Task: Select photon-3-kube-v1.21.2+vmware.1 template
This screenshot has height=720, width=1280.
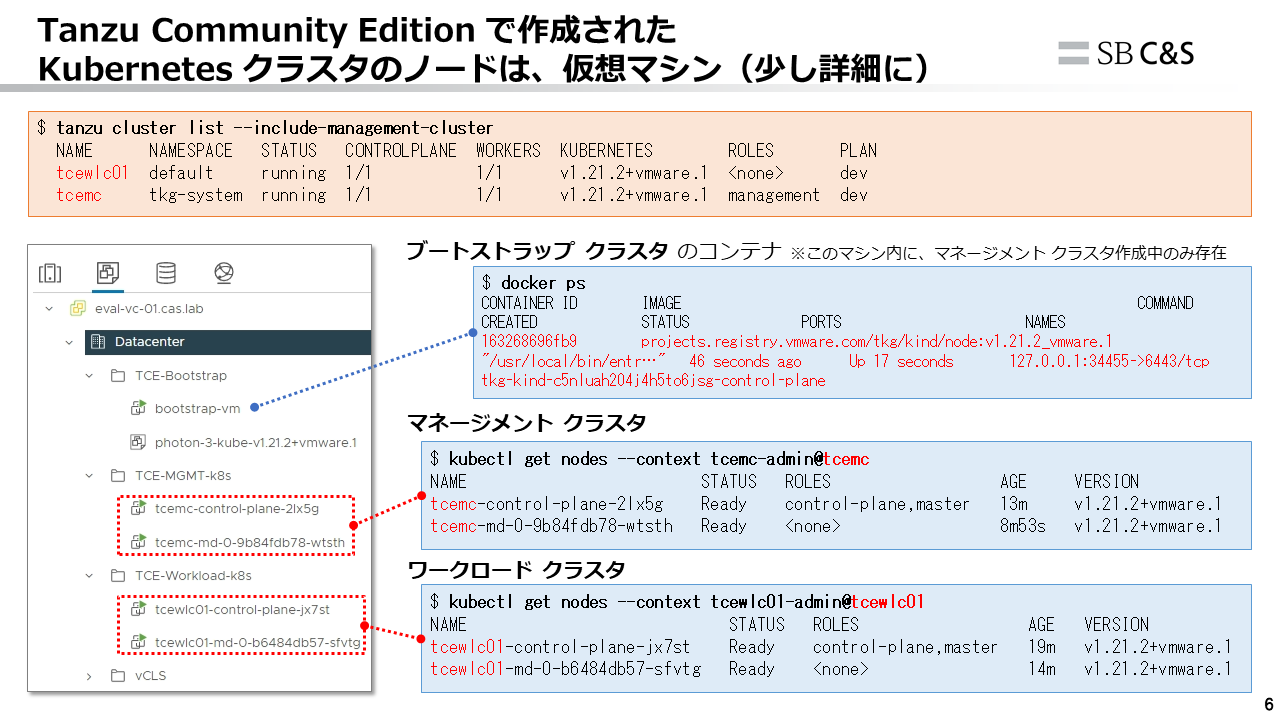Action: tap(256, 441)
